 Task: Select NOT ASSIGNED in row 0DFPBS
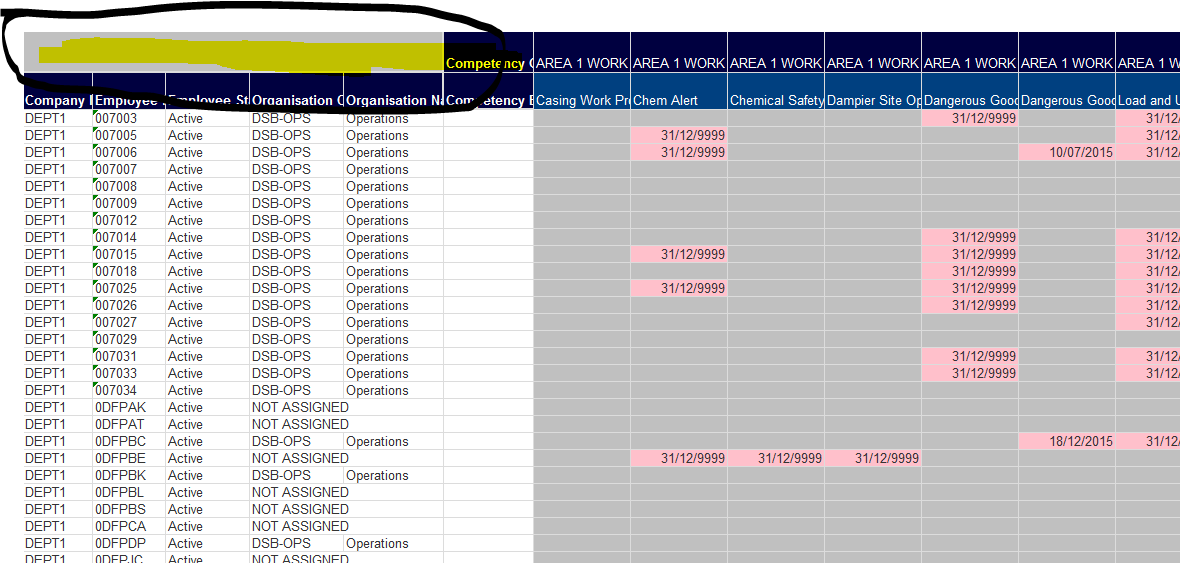point(300,509)
